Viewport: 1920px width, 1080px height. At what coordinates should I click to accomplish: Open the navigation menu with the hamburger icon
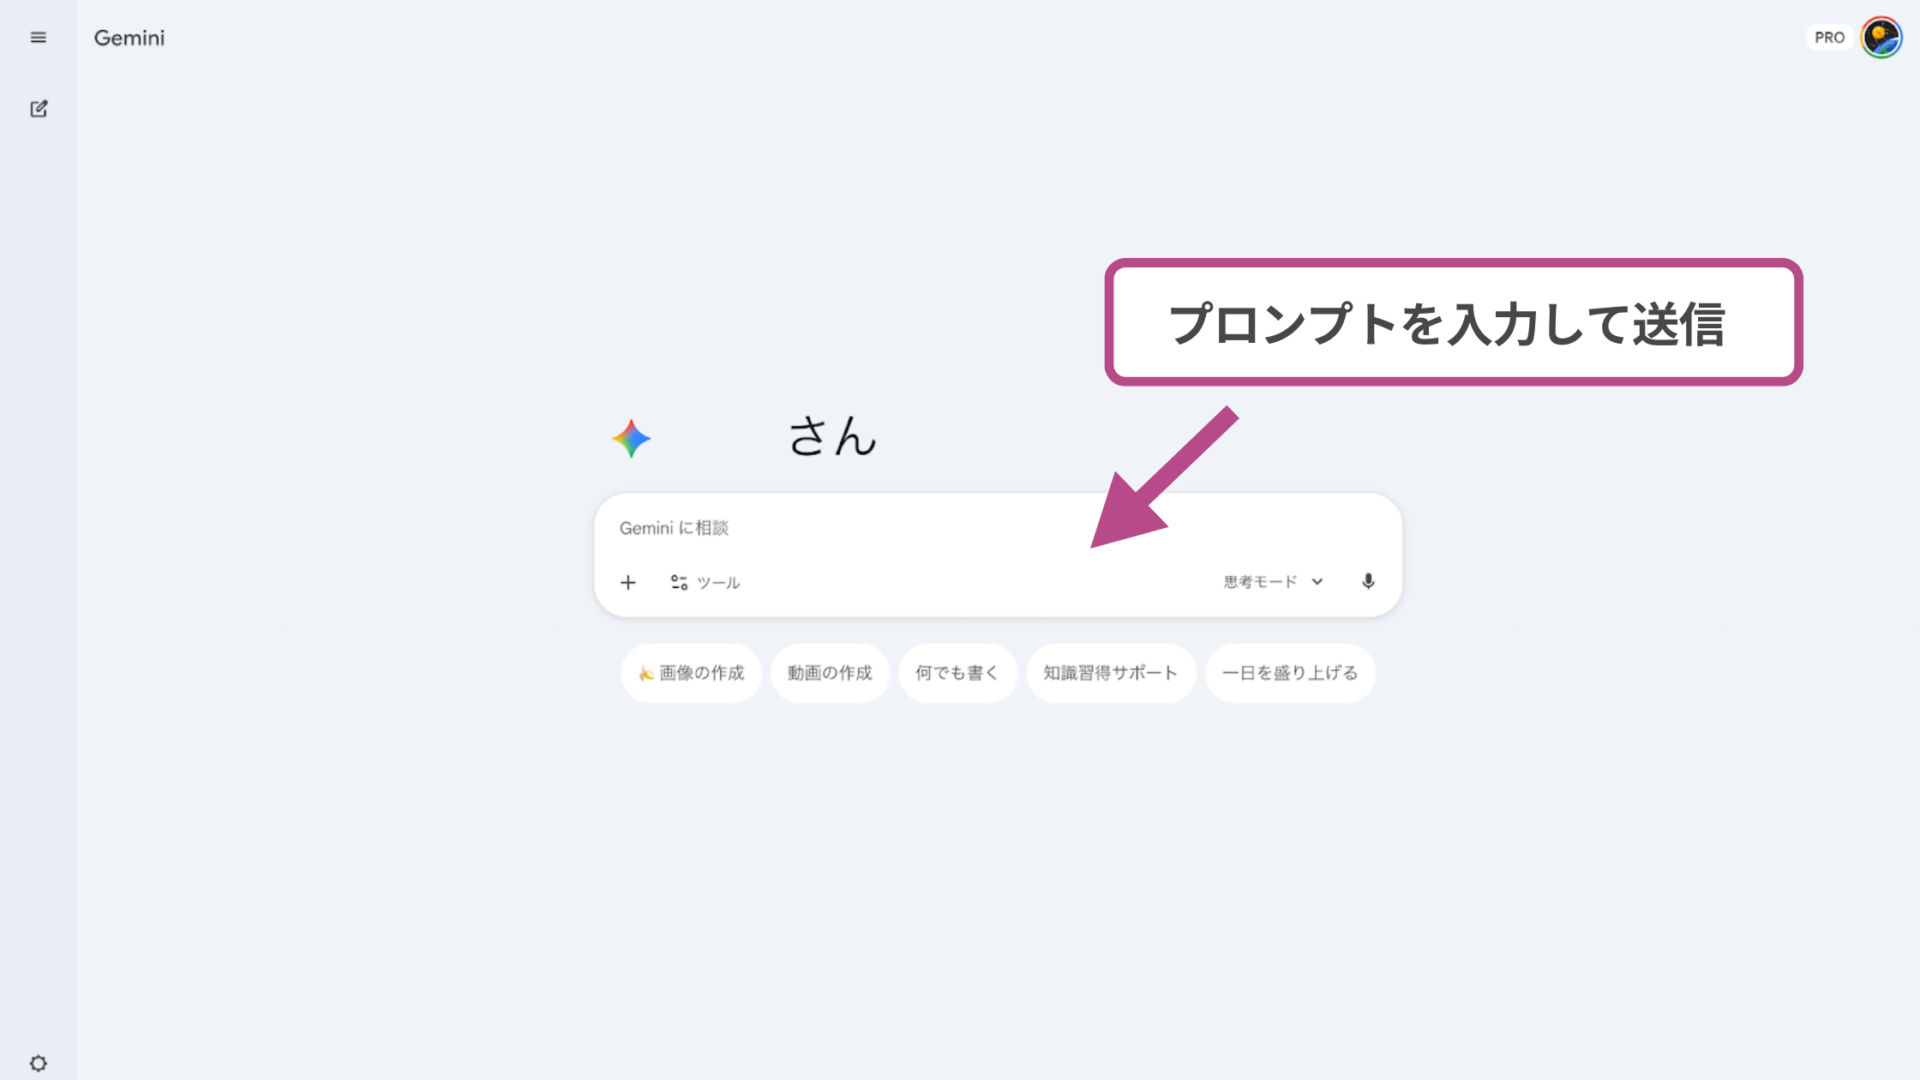point(38,37)
